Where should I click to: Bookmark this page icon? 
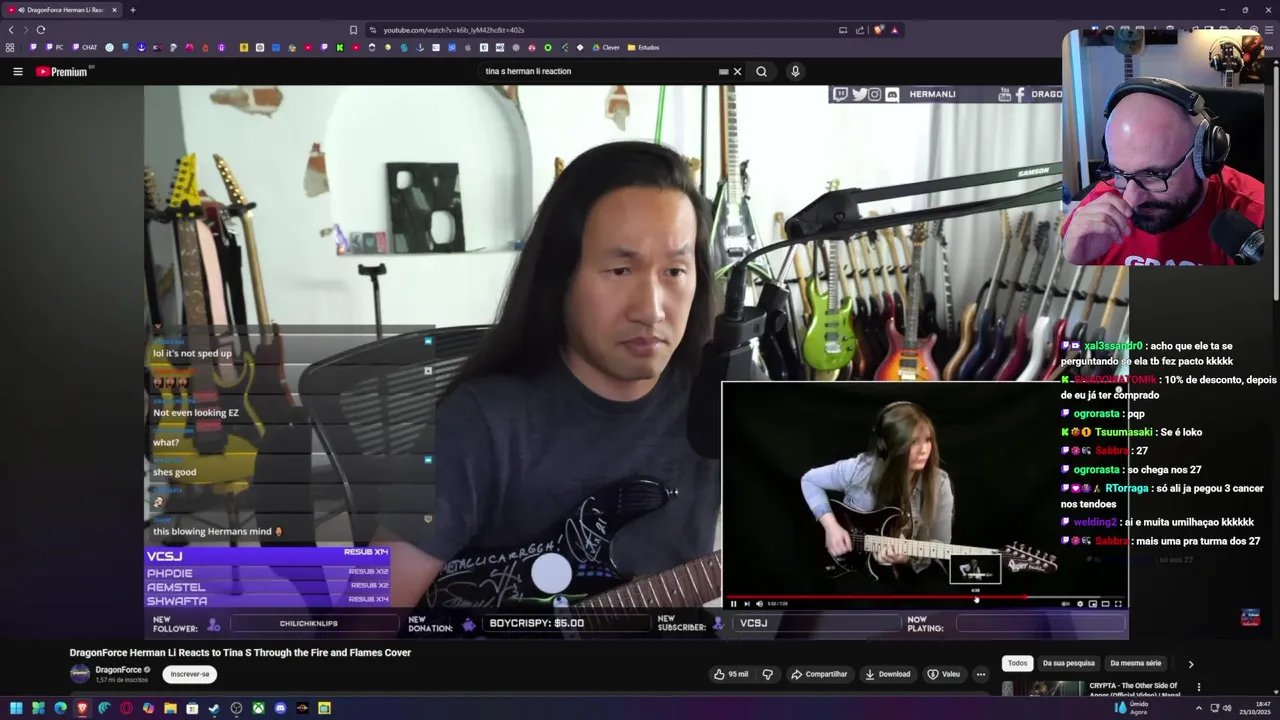(353, 30)
